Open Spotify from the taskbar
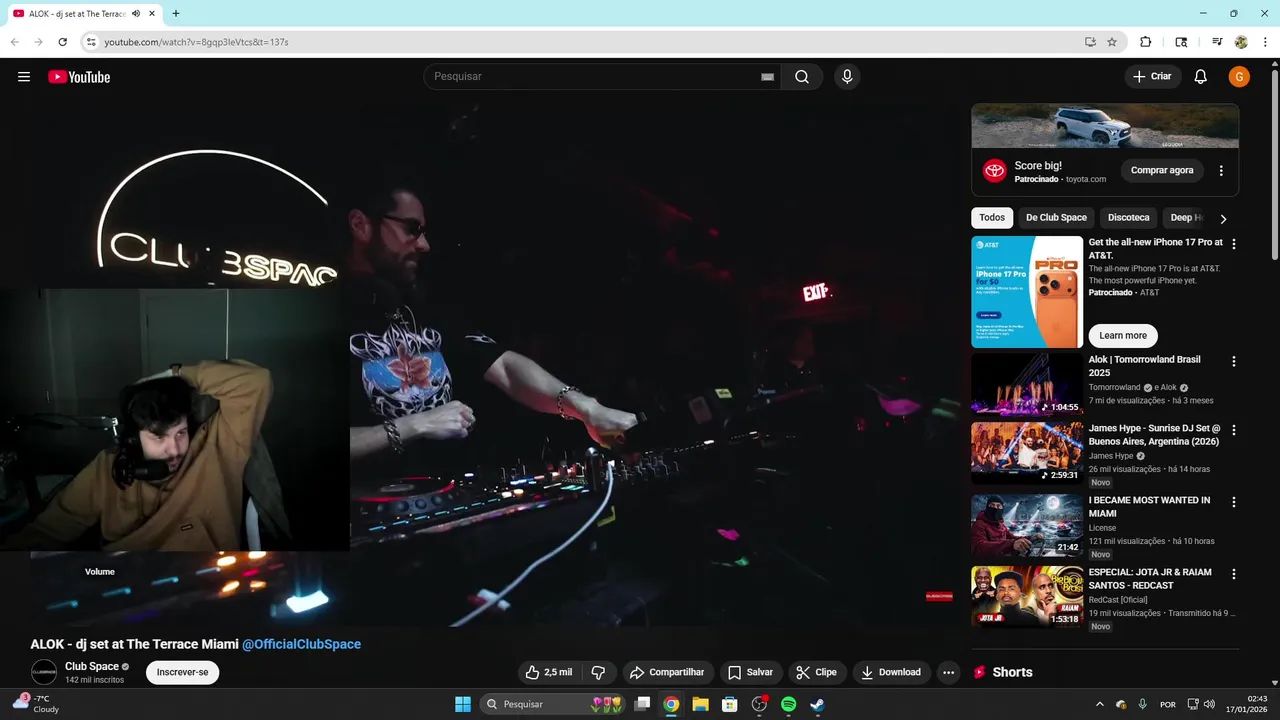 coord(788,704)
